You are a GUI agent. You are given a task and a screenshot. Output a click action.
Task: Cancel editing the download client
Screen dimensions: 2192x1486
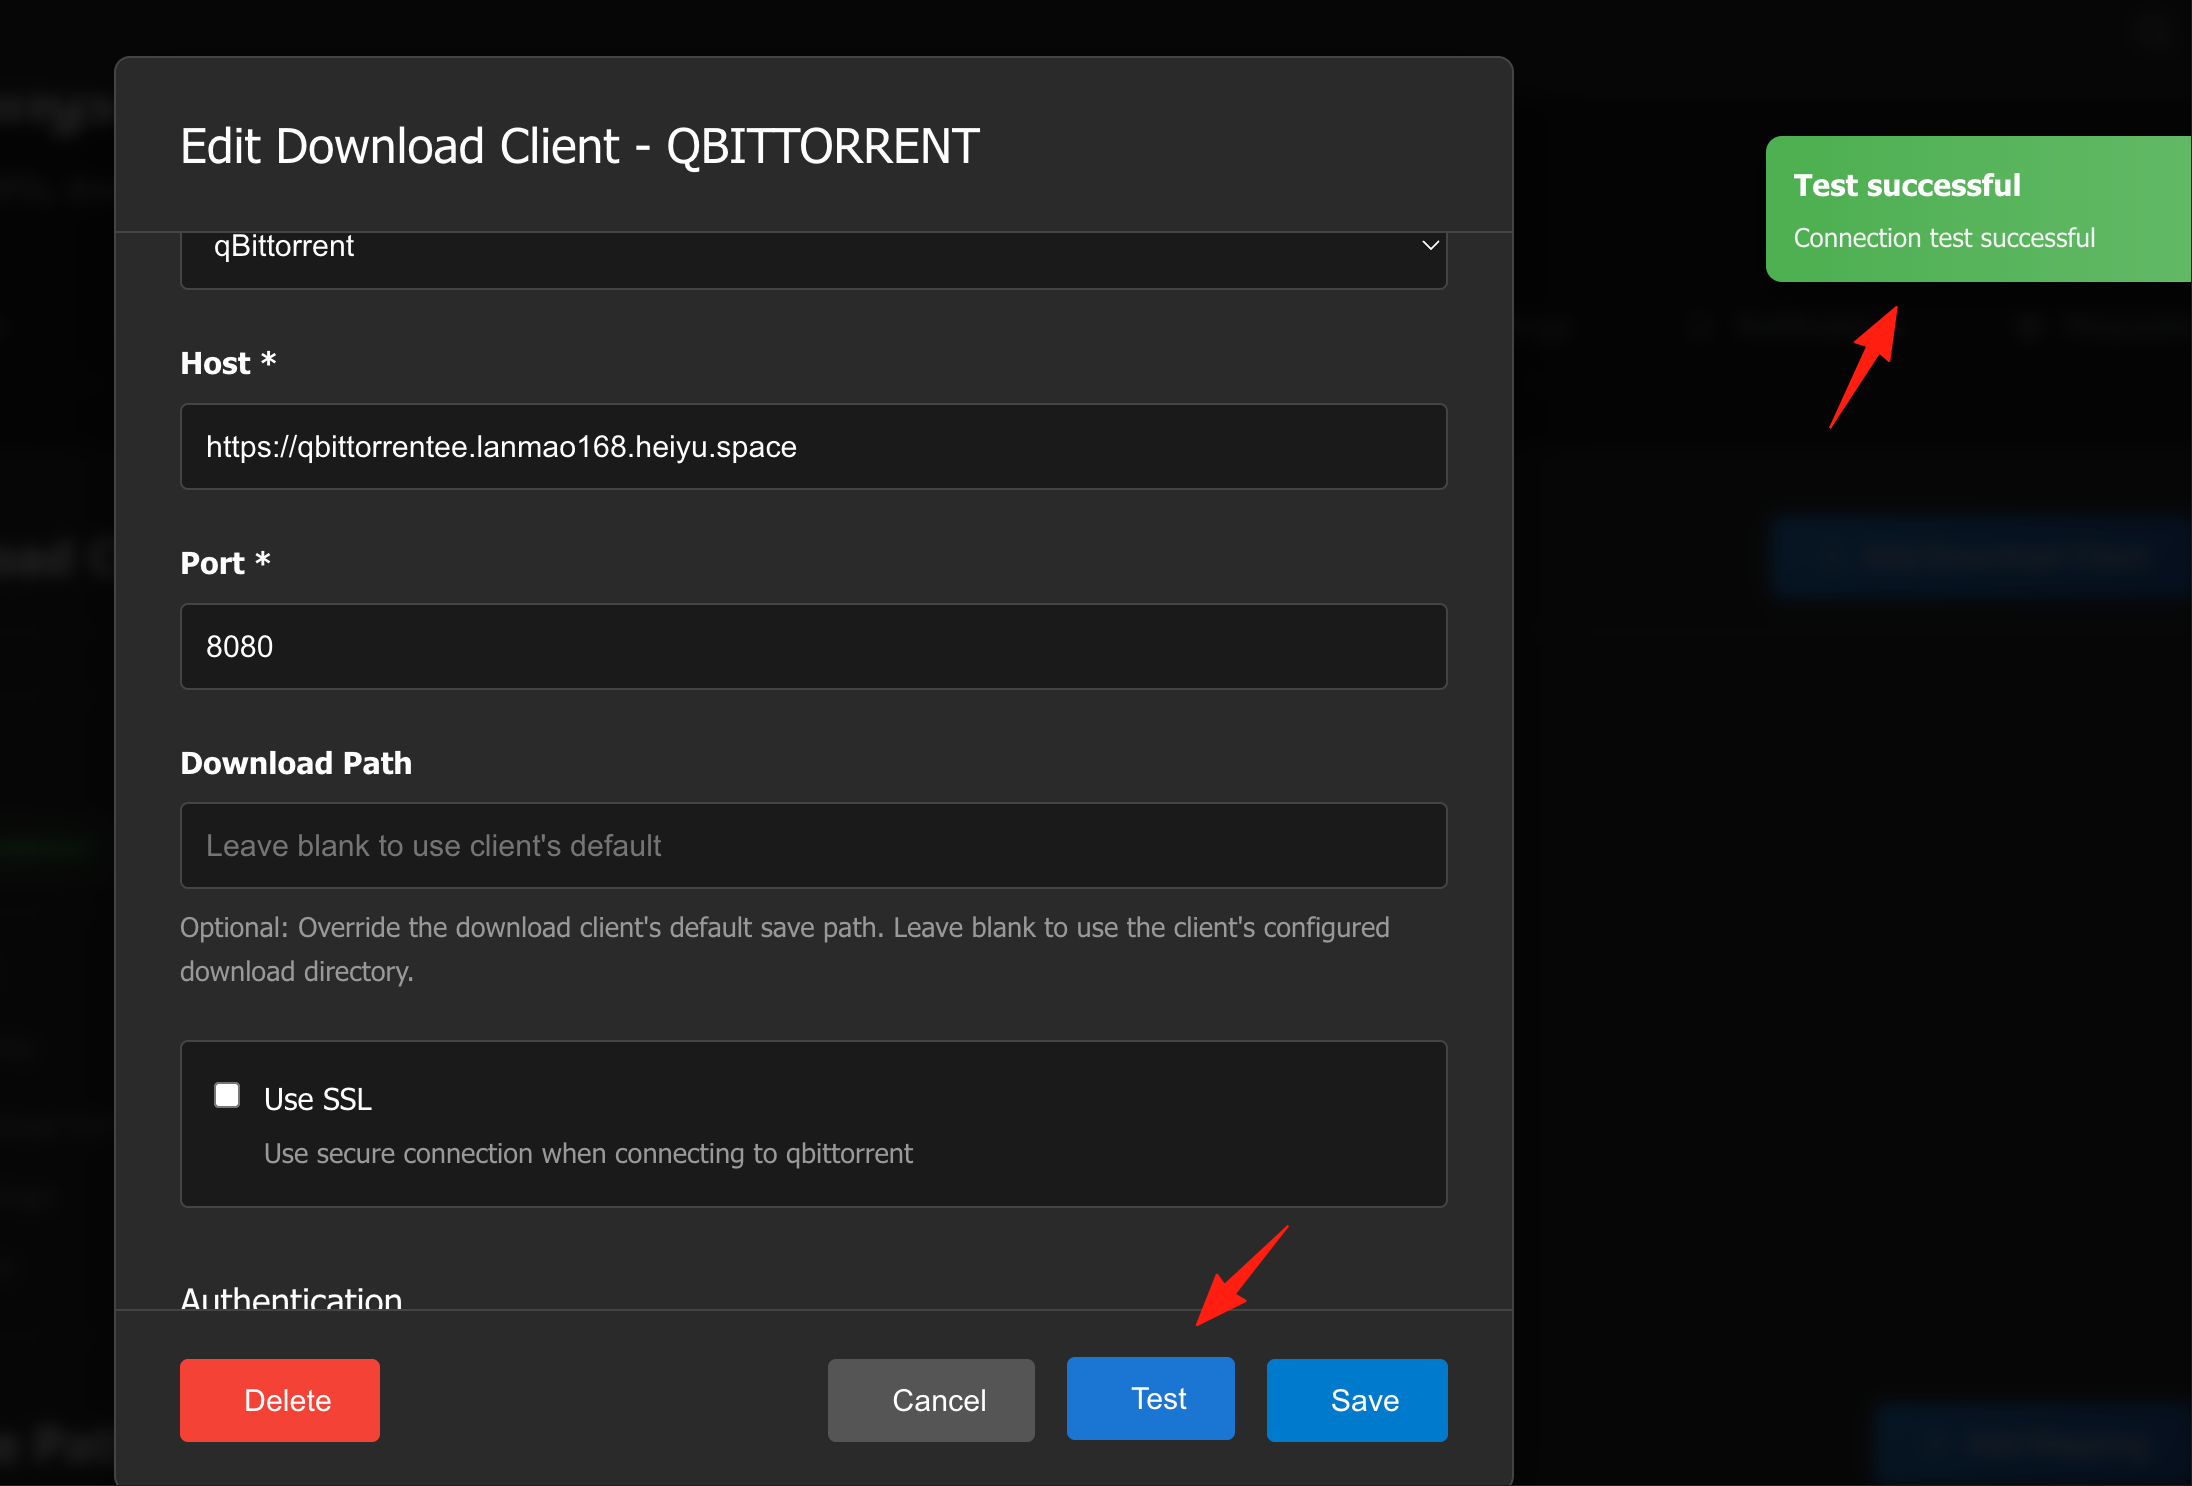point(931,1400)
